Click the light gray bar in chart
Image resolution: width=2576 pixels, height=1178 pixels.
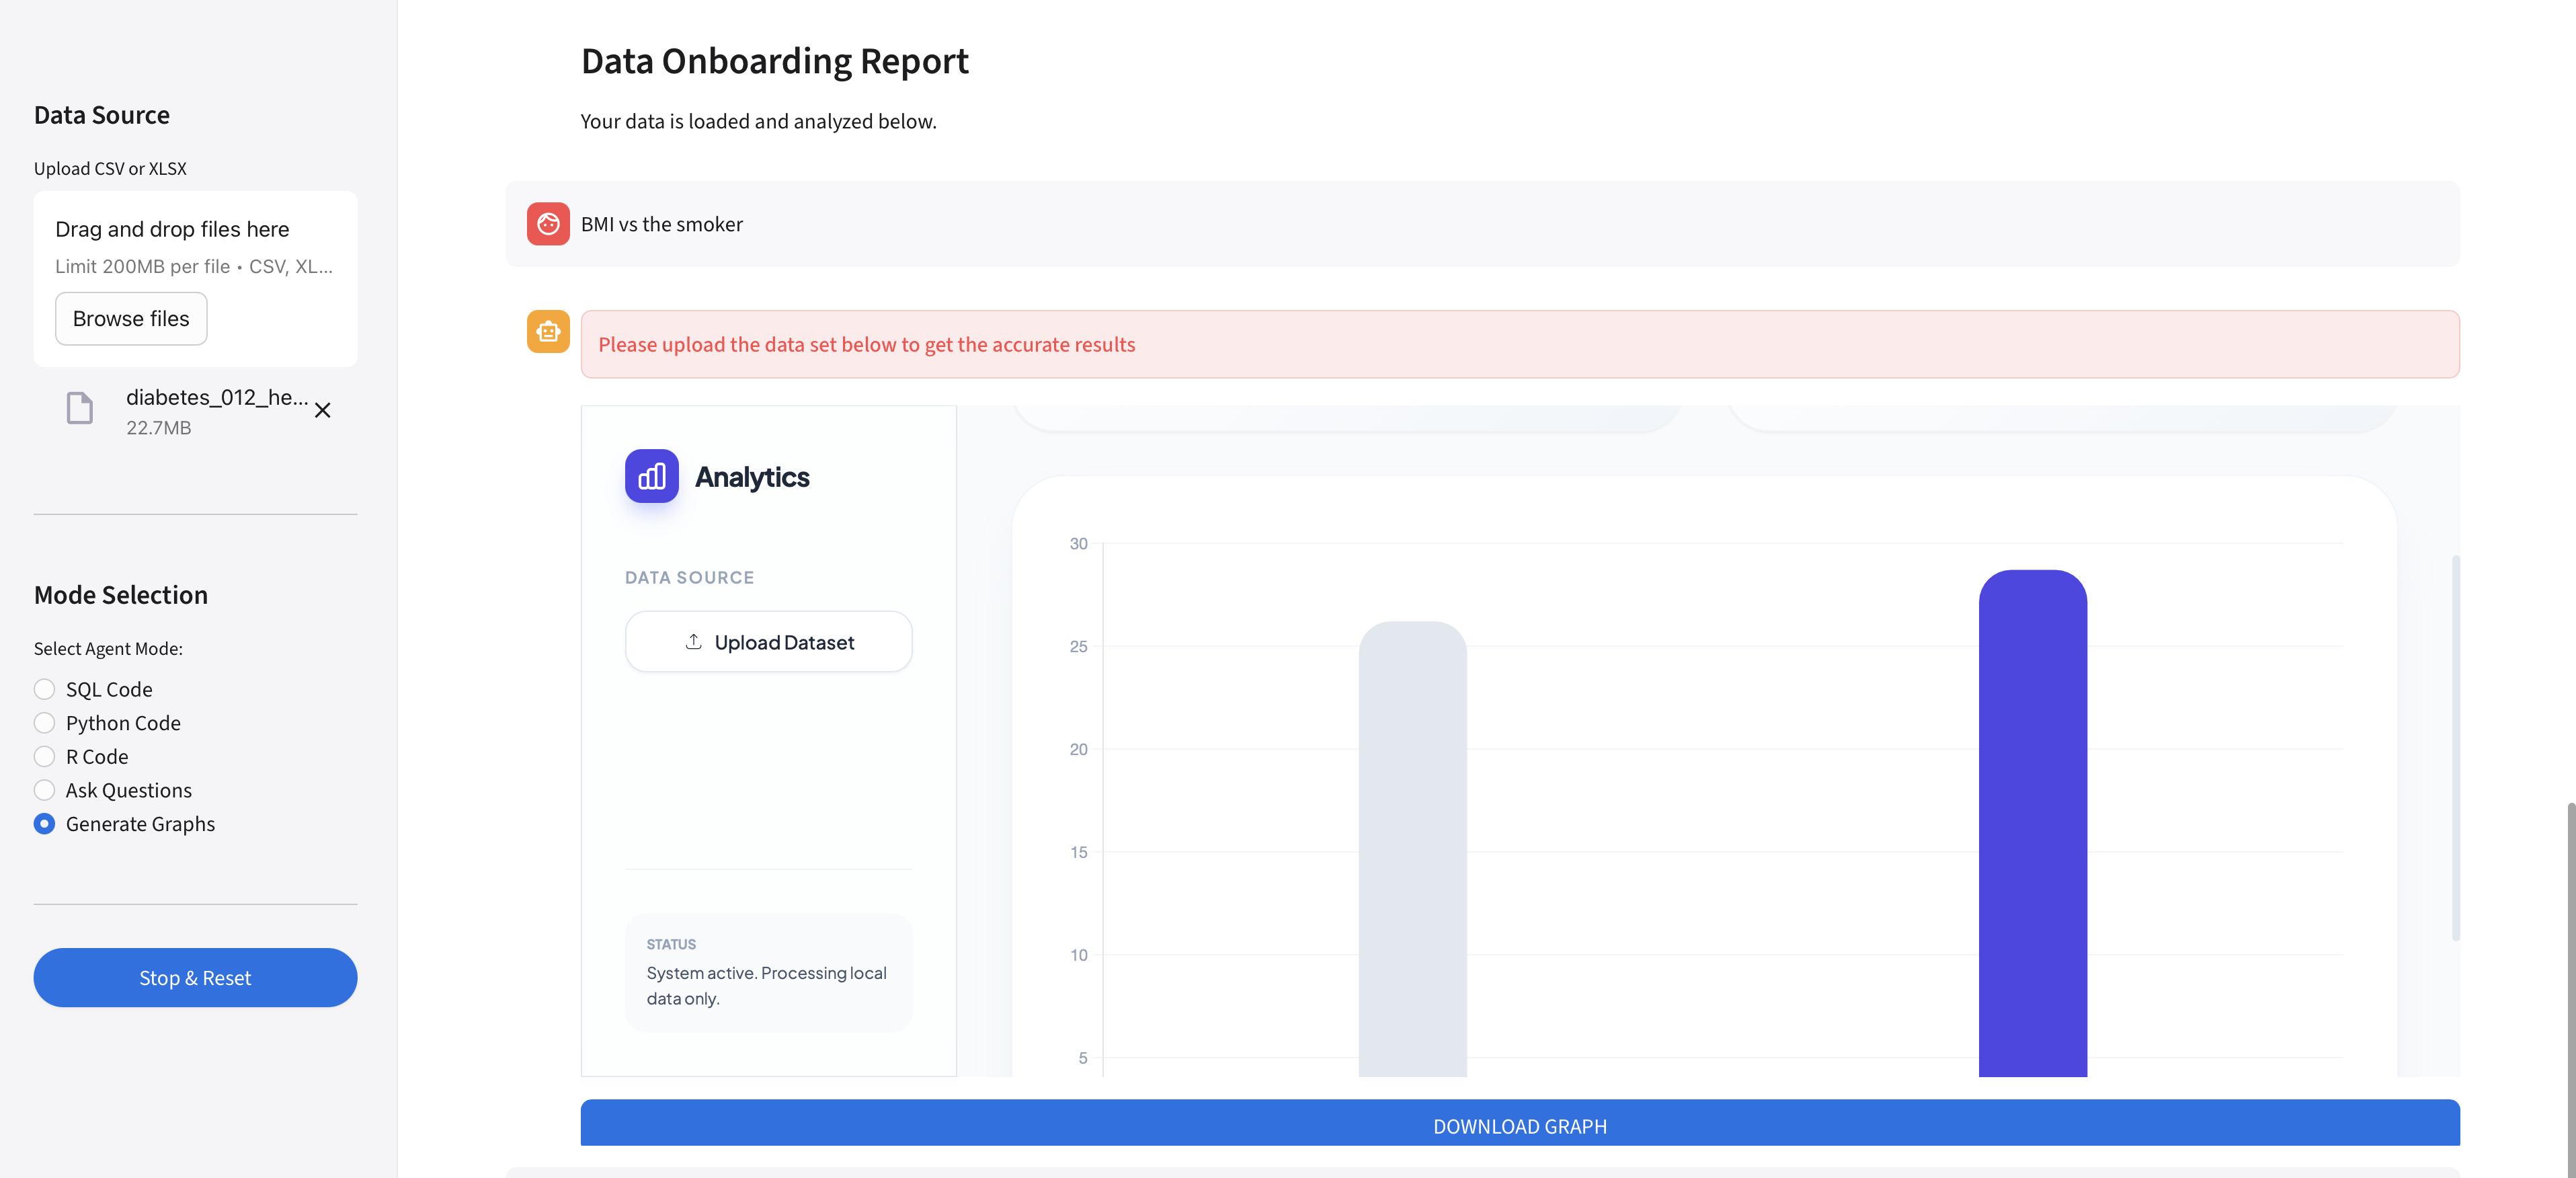1412,850
